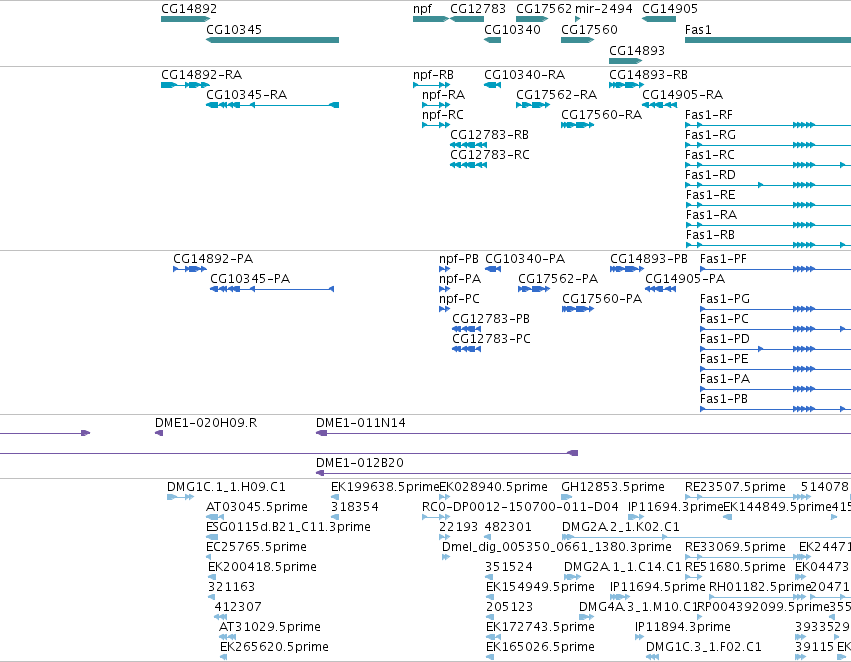This screenshot has width=851, height=662.
Task: Select the DMG1C.1_1.H09.C1 EST label
Action: click(x=226, y=487)
